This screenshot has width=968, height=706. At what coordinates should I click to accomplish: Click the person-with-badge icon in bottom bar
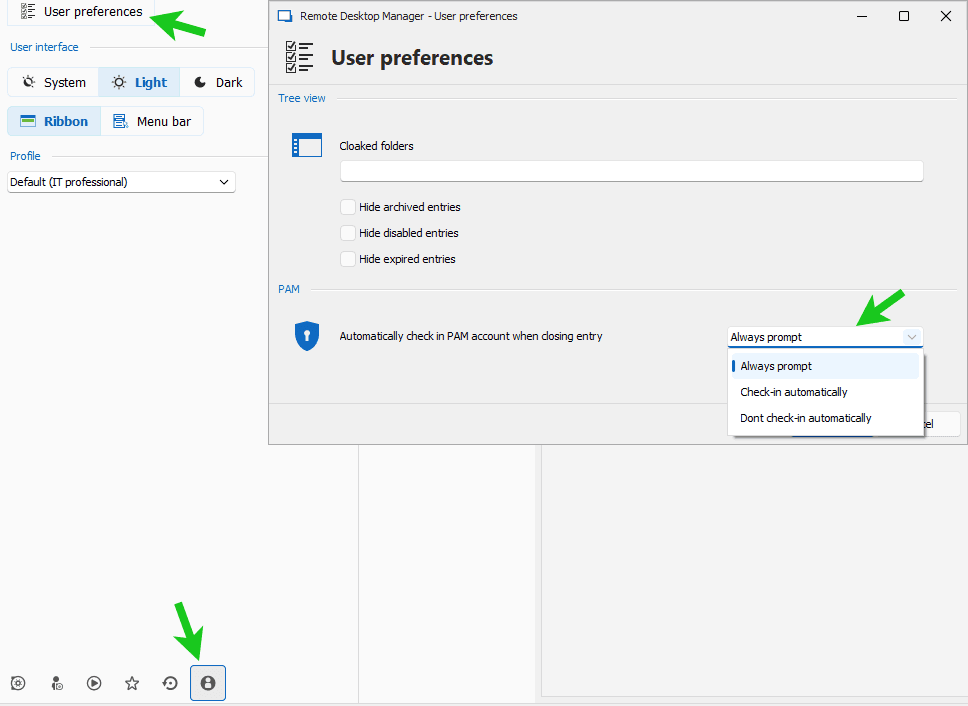(x=56, y=683)
